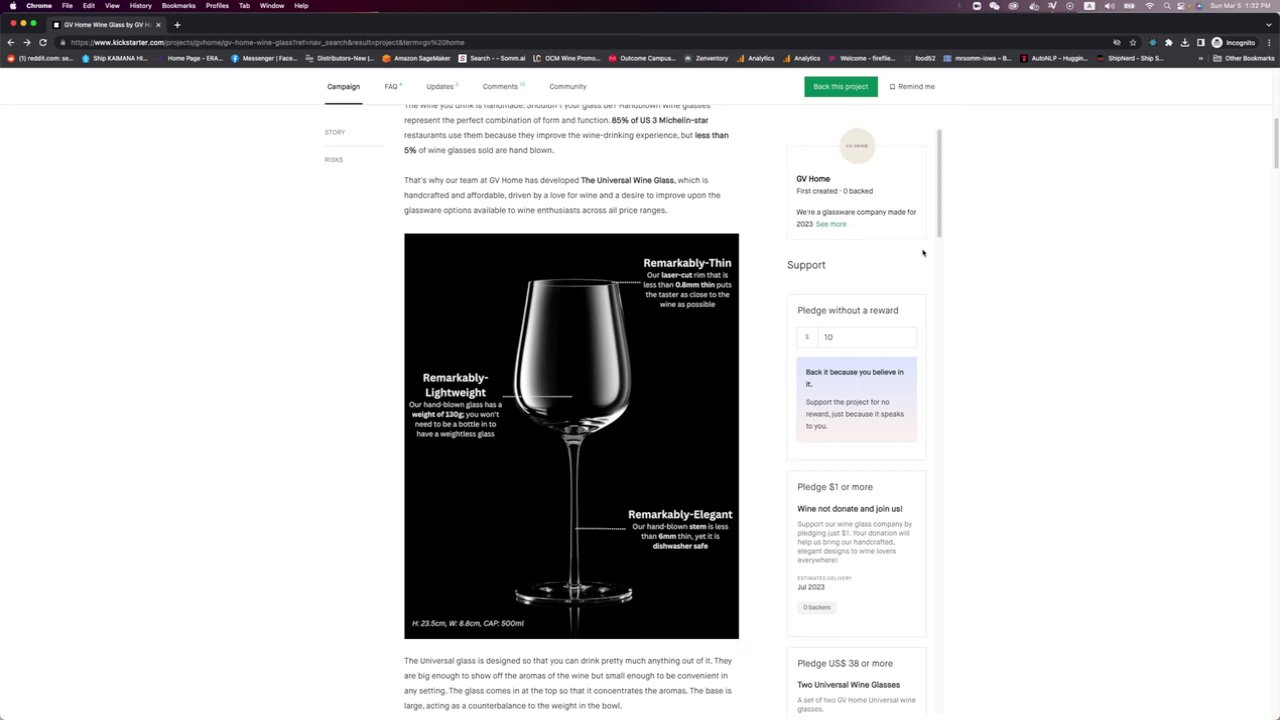Open the History menu

pyautogui.click(x=140, y=6)
